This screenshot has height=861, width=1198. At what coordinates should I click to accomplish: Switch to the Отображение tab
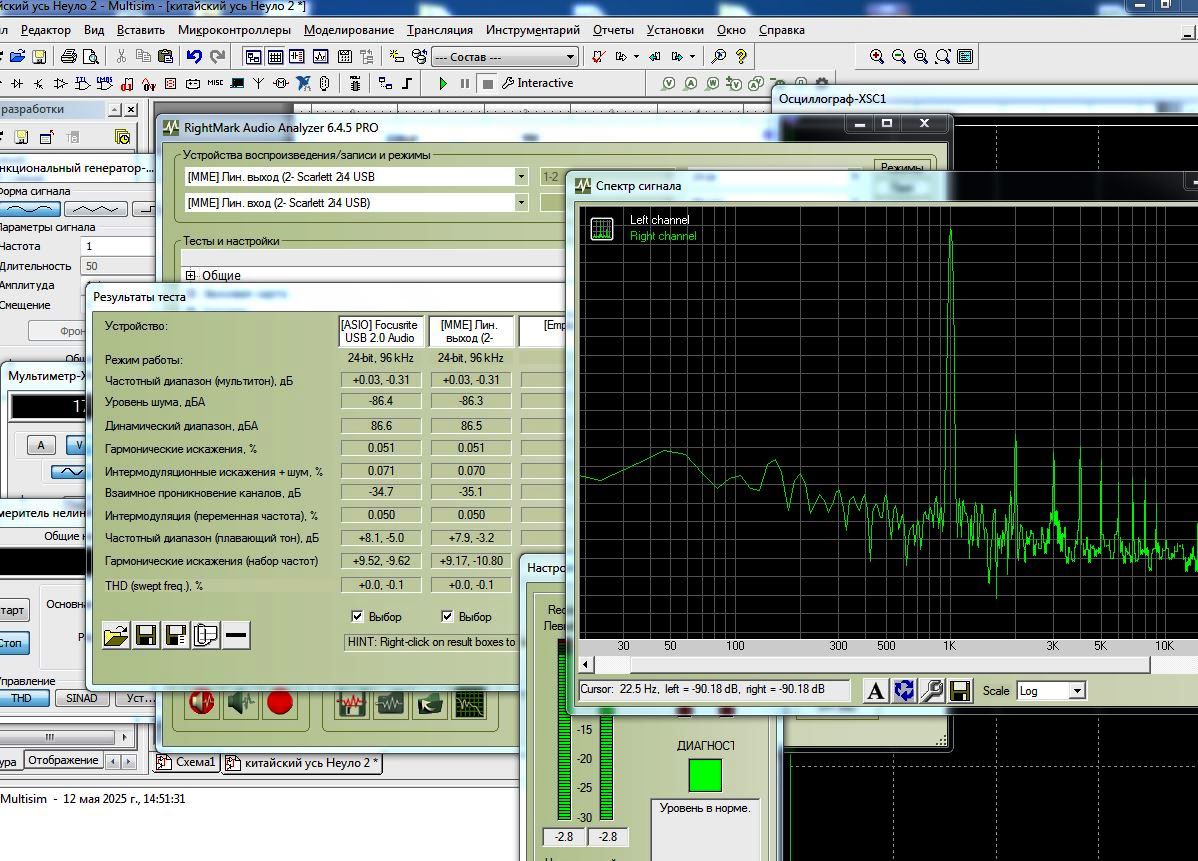[63, 761]
